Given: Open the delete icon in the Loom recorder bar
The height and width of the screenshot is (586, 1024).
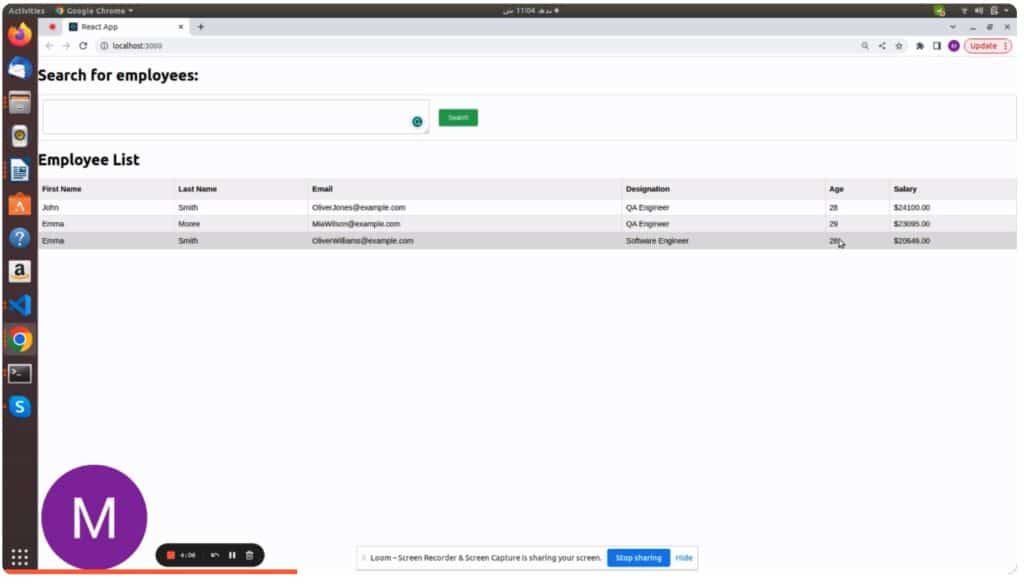Looking at the screenshot, I should (249, 555).
